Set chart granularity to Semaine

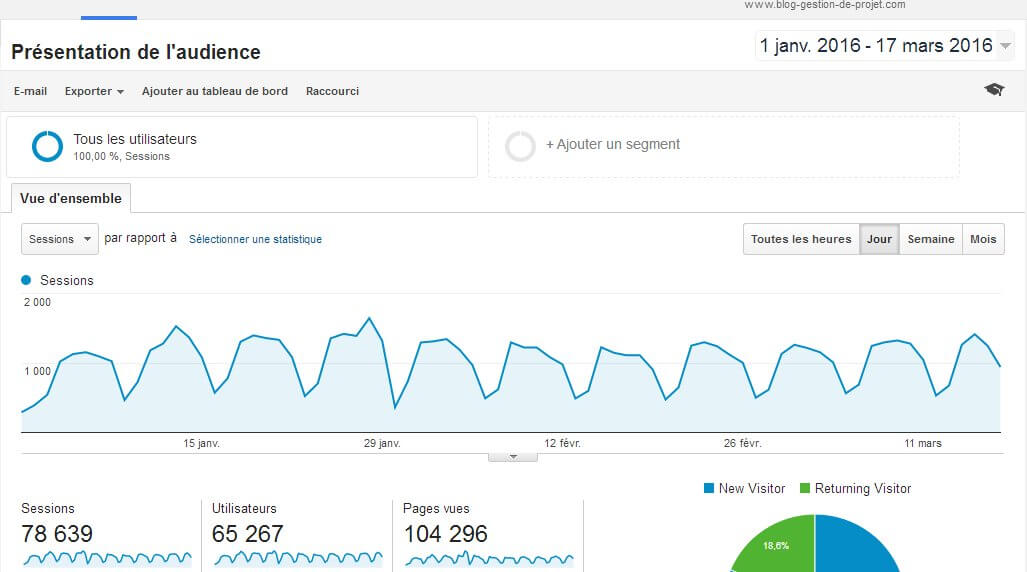tap(931, 239)
